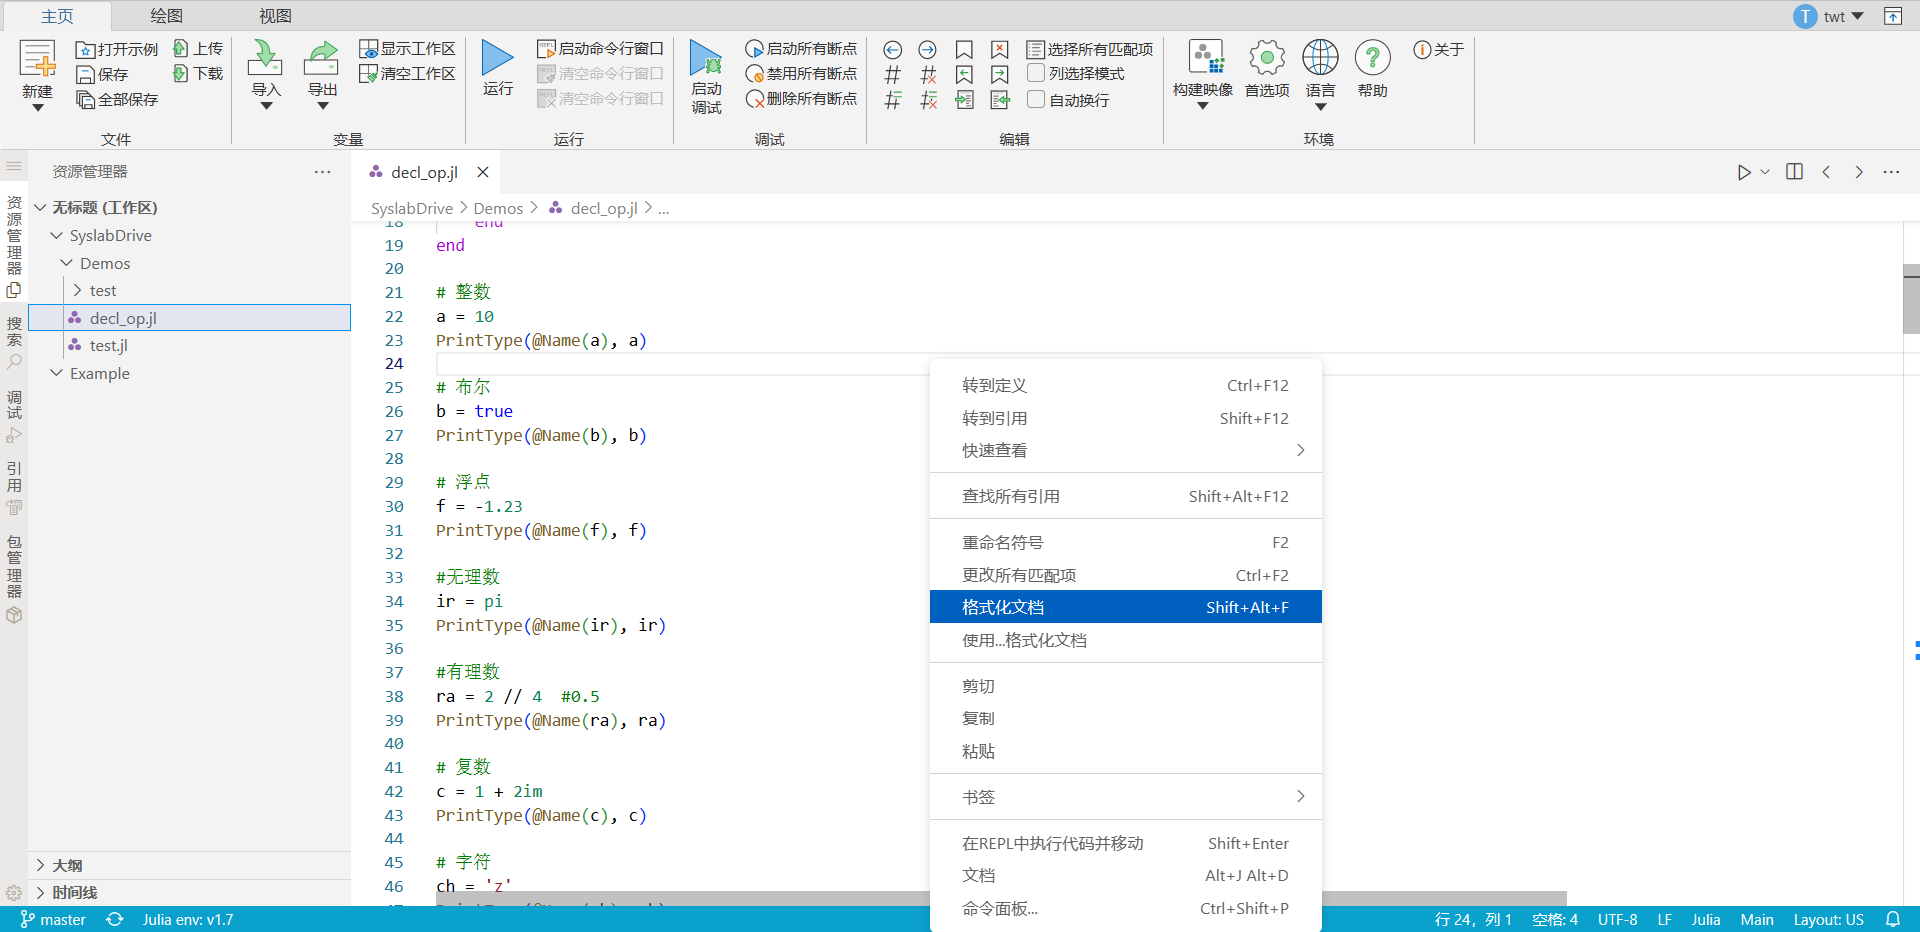Open the sample examples button (打开示例)

[117, 49]
